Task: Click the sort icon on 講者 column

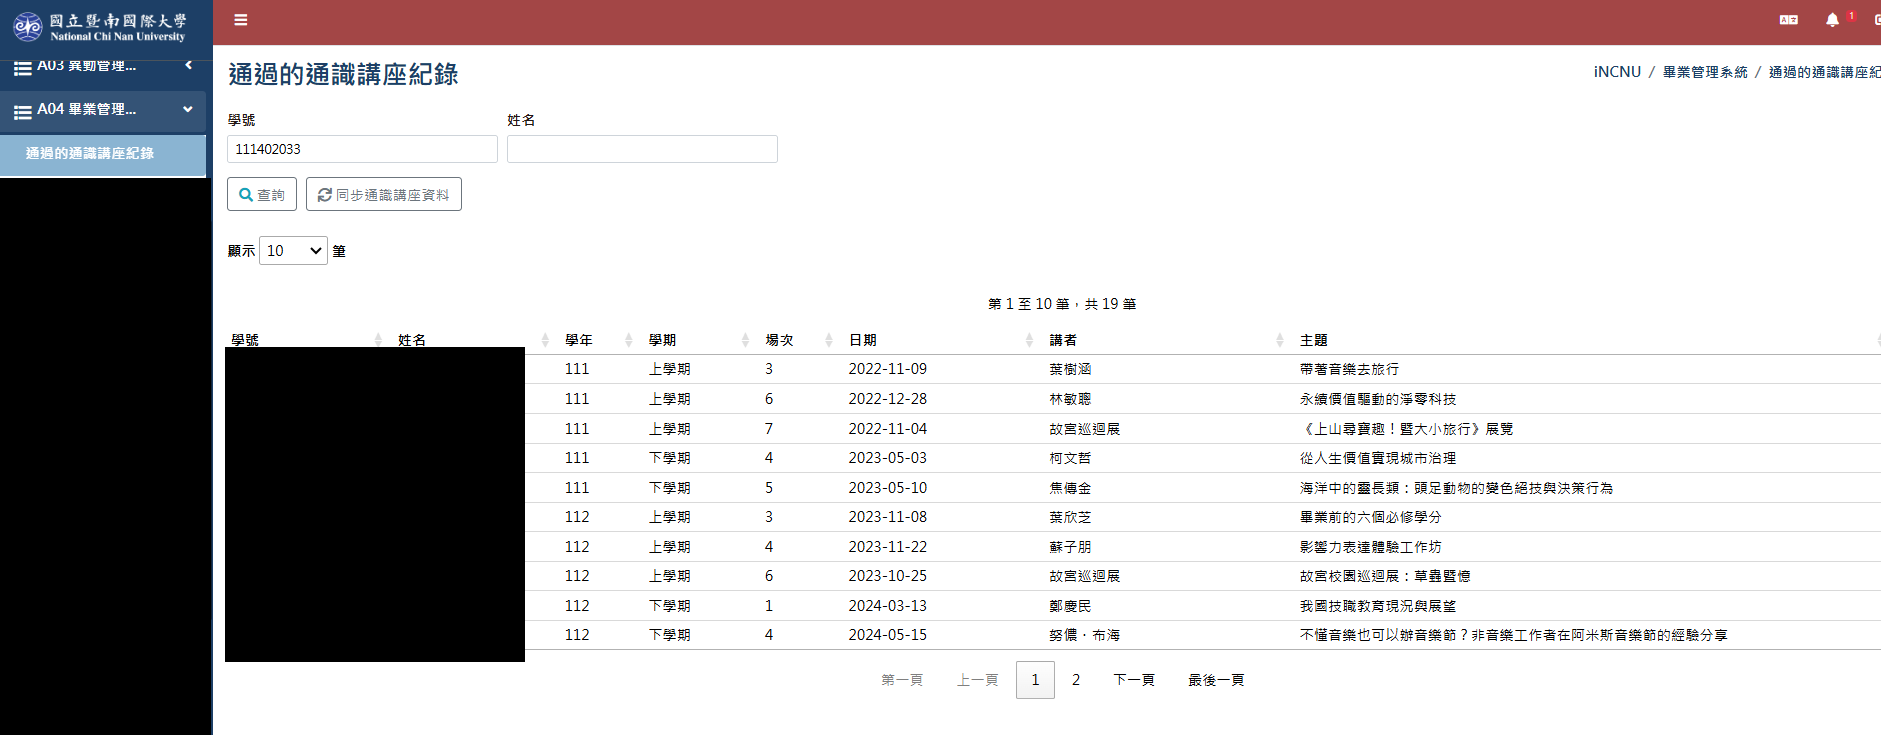Action: (1279, 341)
